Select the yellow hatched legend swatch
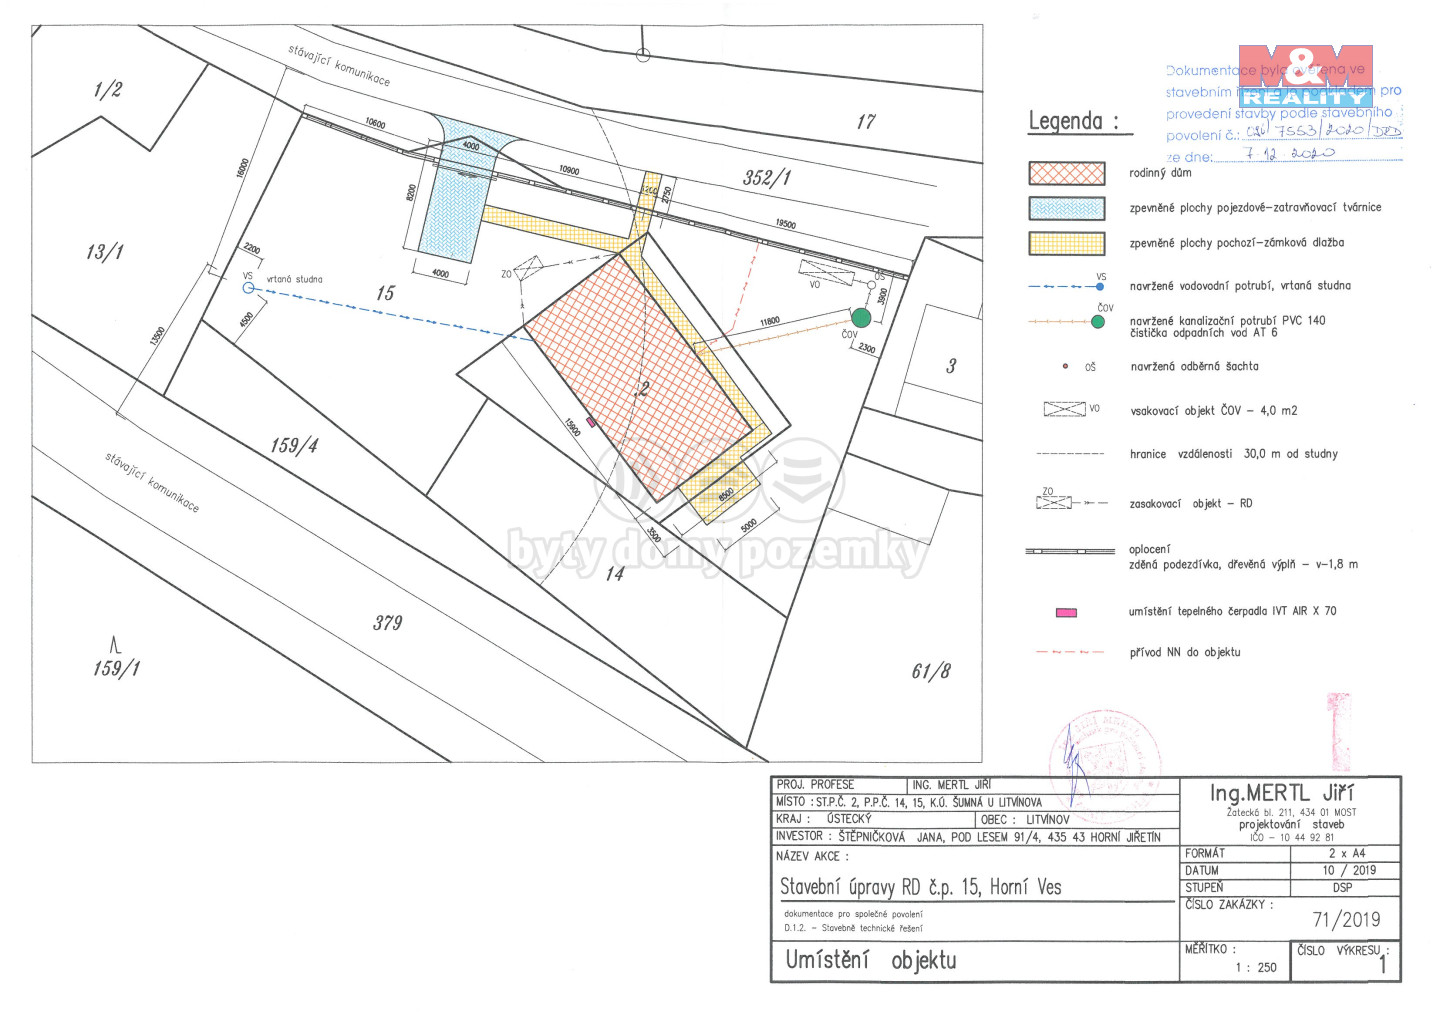This screenshot has height=1018, width=1440. coord(1067,243)
